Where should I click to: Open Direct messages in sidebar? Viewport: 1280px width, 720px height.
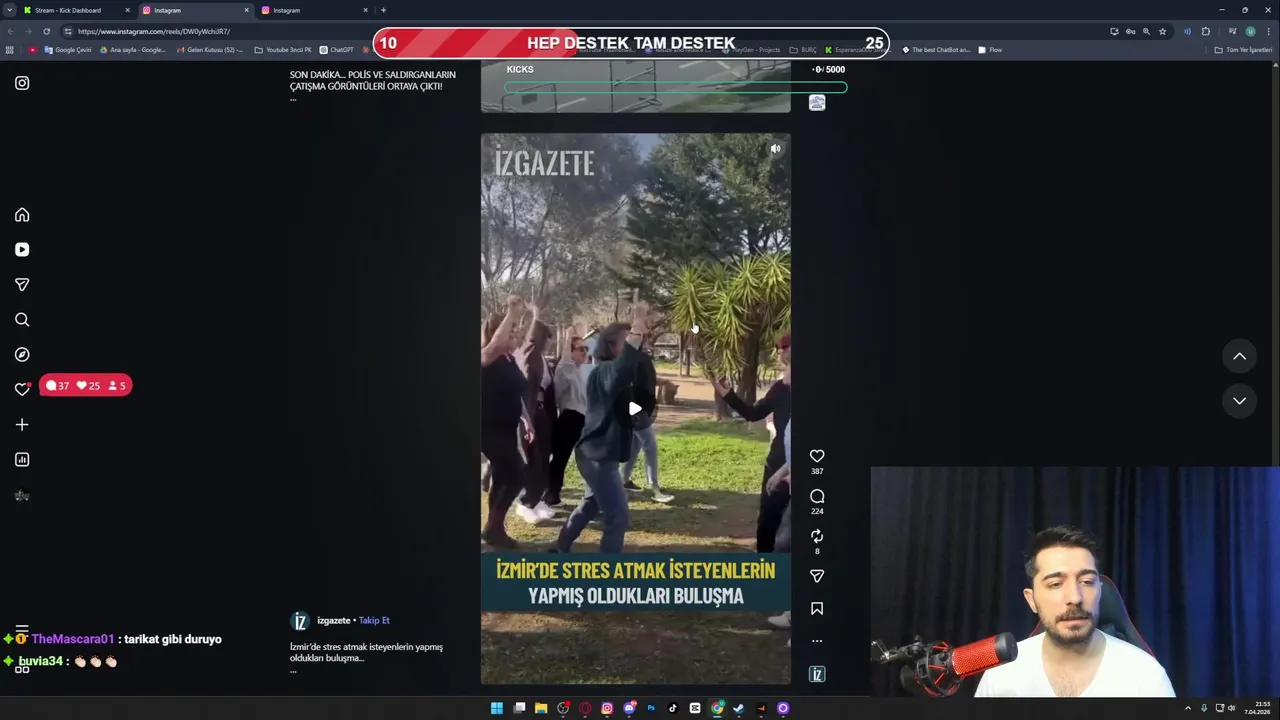22,285
